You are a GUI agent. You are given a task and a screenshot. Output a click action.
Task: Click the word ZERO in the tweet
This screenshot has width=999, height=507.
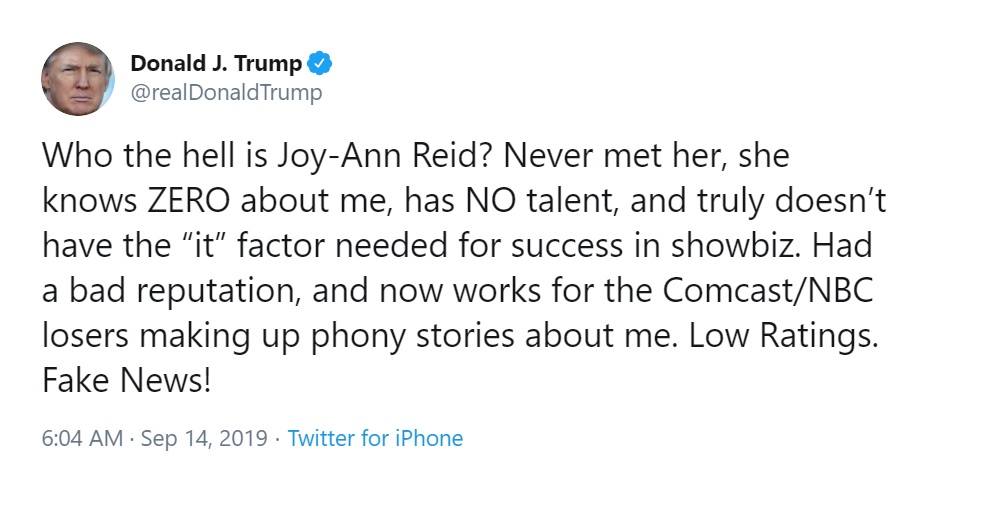click(x=189, y=201)
